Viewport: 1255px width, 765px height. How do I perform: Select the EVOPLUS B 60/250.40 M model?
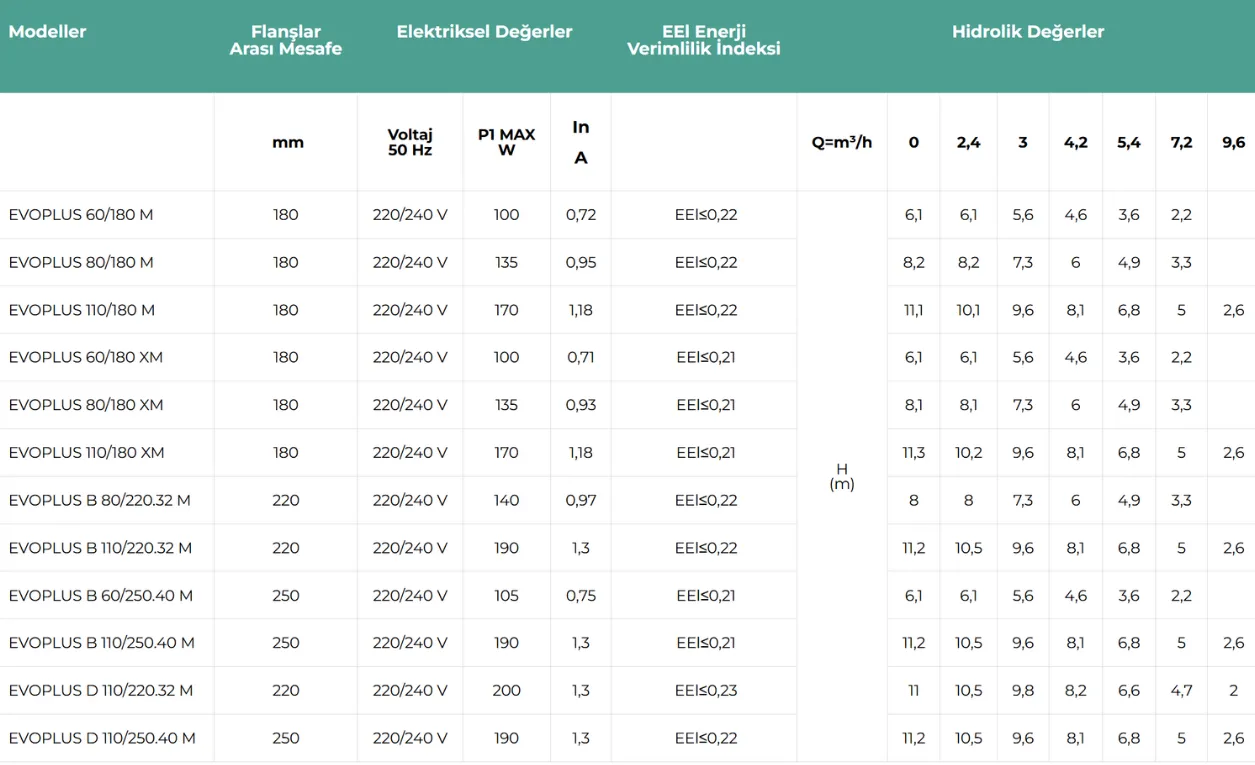[101, 596]
